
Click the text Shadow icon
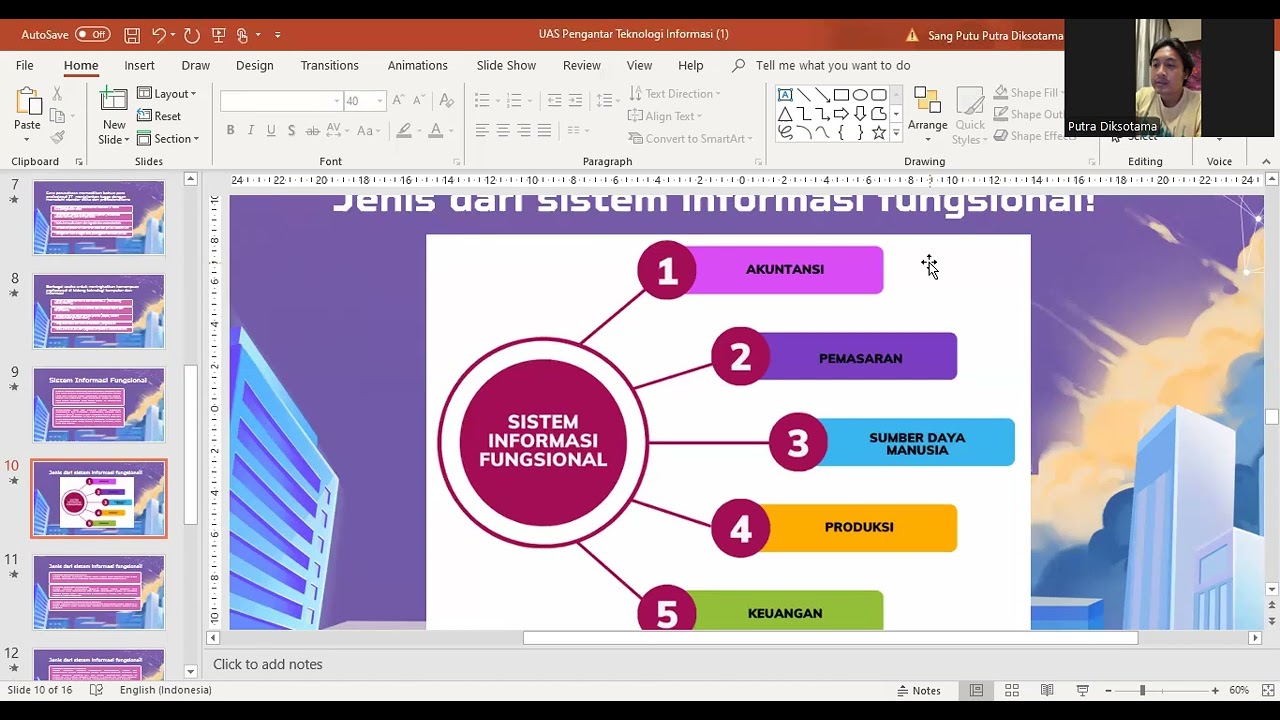point(291,130)
